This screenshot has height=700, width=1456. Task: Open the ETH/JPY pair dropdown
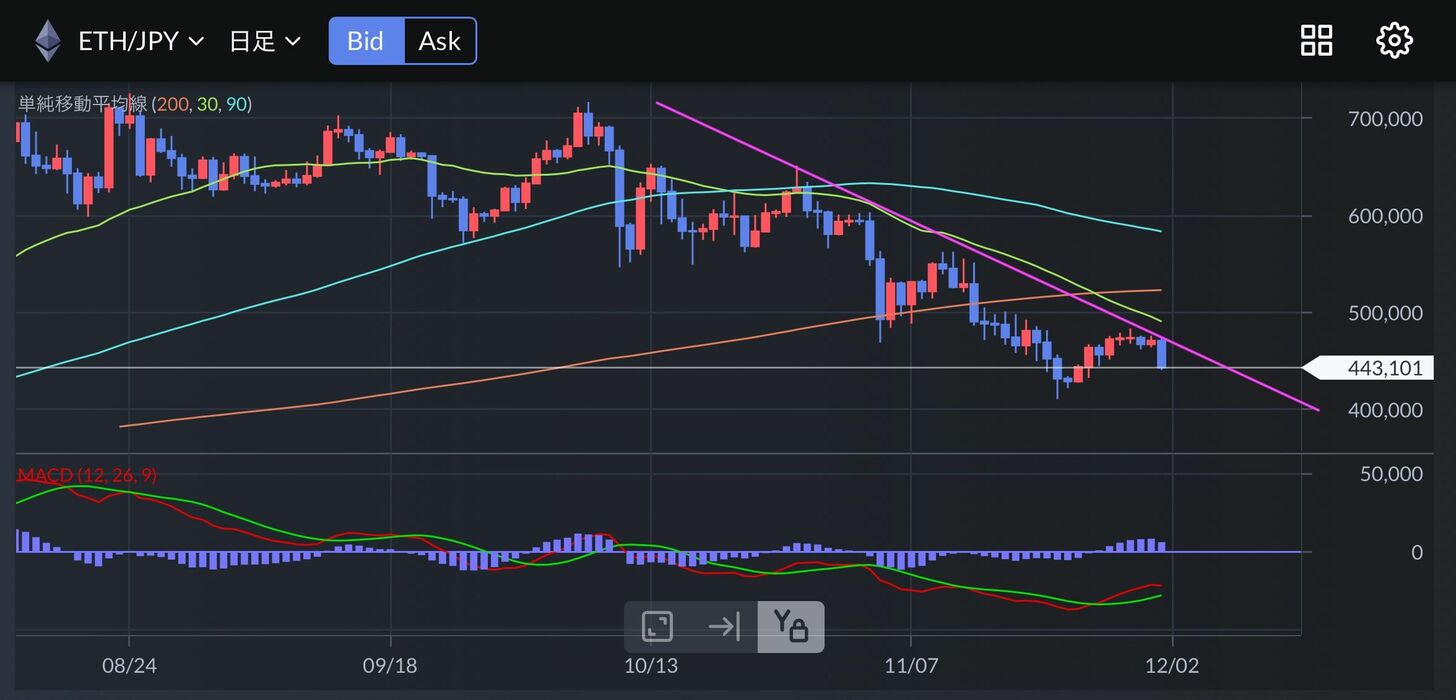click(140, 41)
